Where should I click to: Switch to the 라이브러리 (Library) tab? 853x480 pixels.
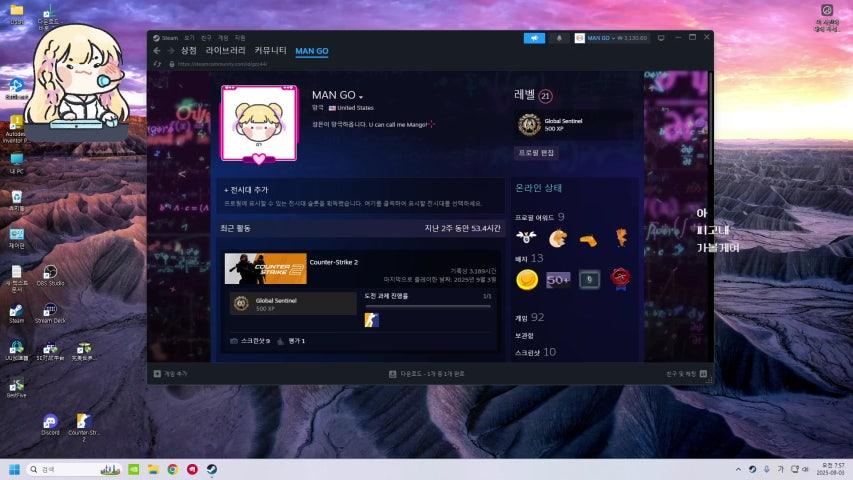click(x=226, y=51)
